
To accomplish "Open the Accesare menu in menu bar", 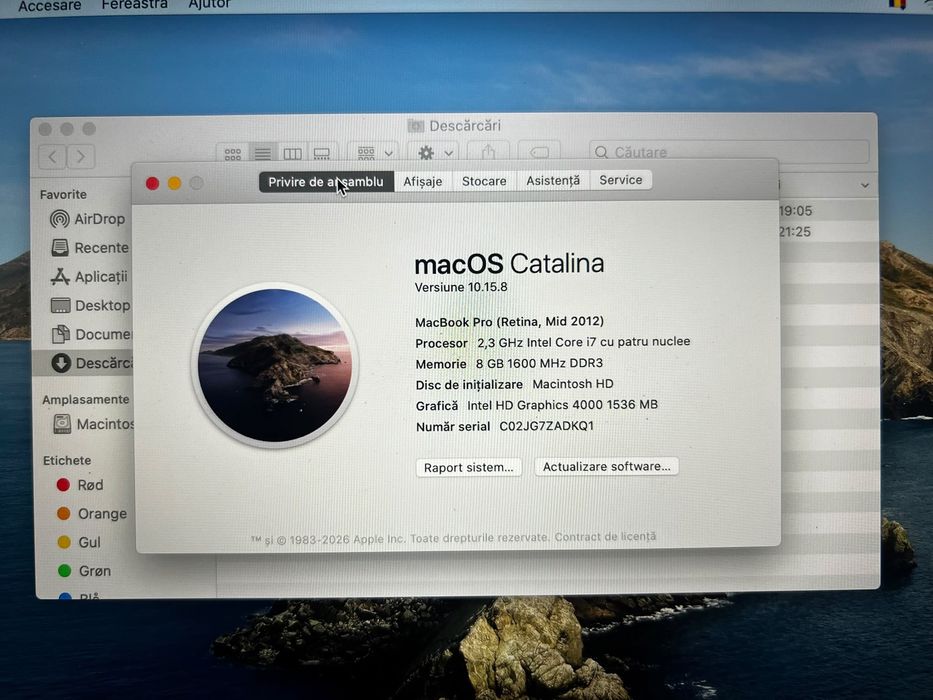I will click(50, 6).
